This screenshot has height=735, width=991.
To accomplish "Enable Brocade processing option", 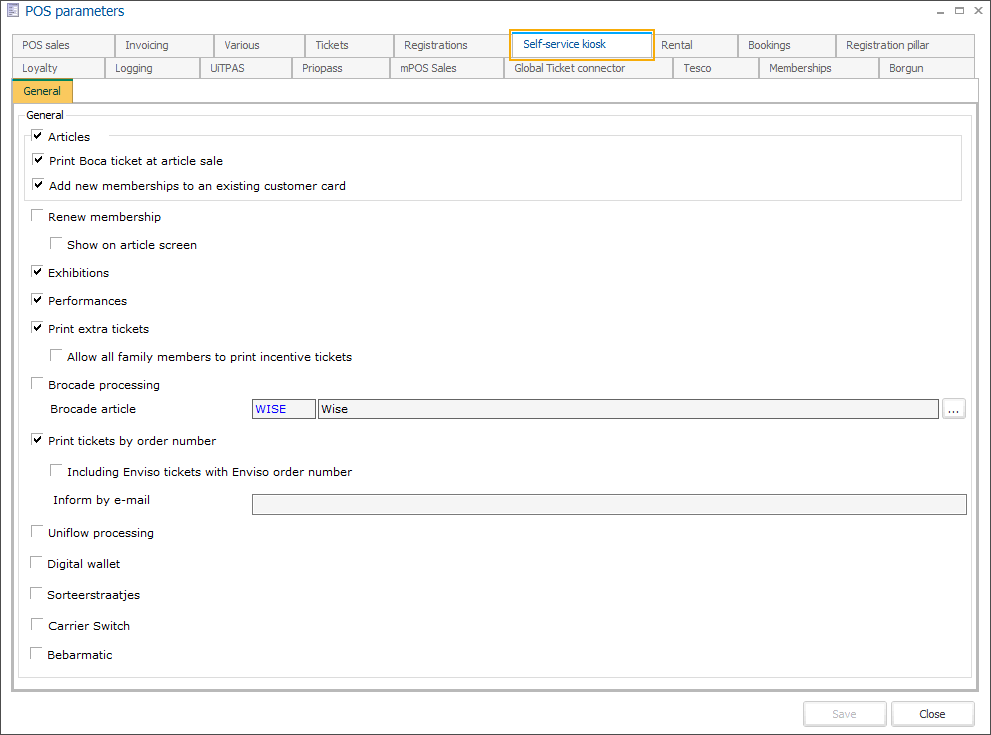I will pyautogui.click(x=38, y=384).
